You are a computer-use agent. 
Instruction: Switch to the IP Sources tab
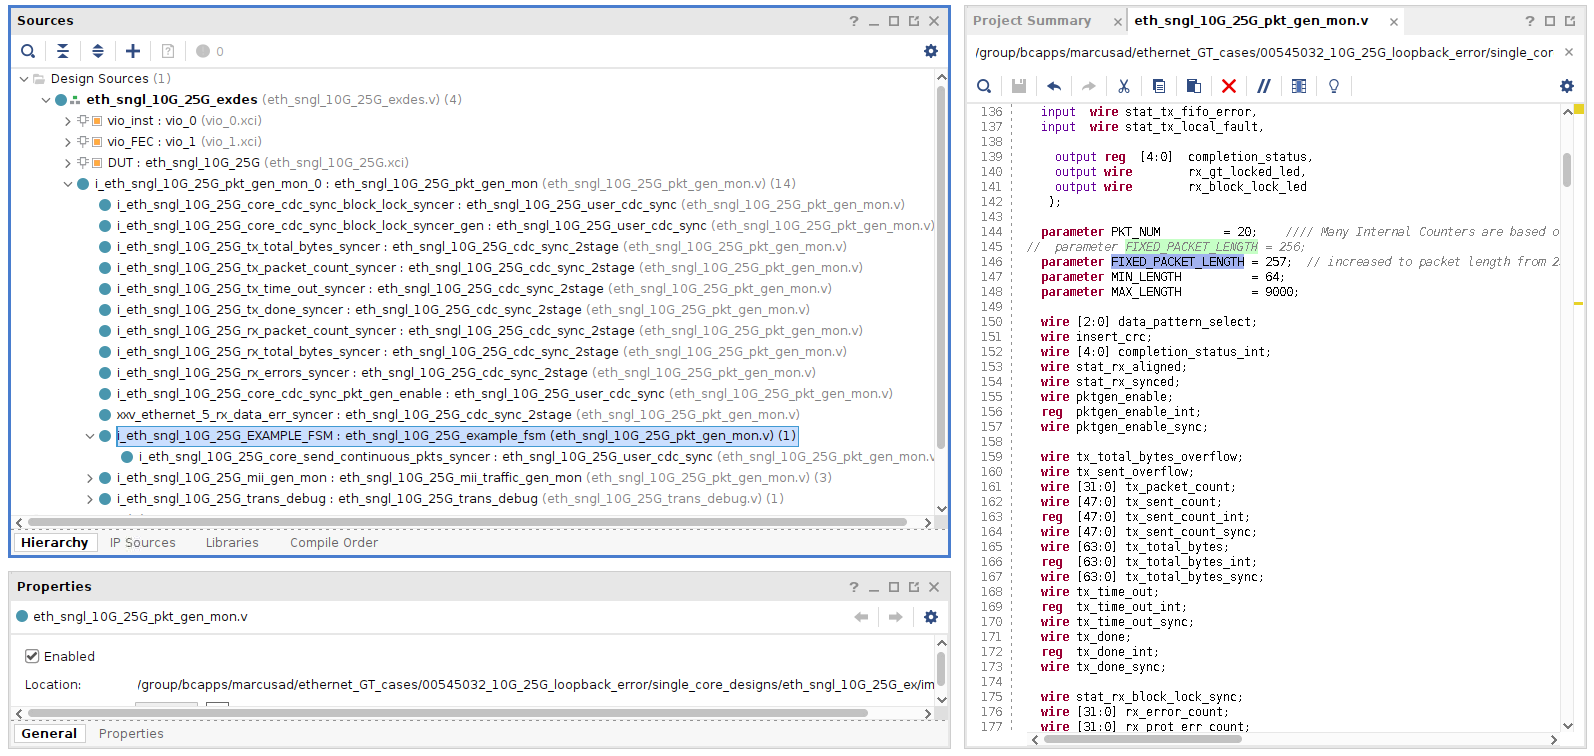(x=143, y=543)
